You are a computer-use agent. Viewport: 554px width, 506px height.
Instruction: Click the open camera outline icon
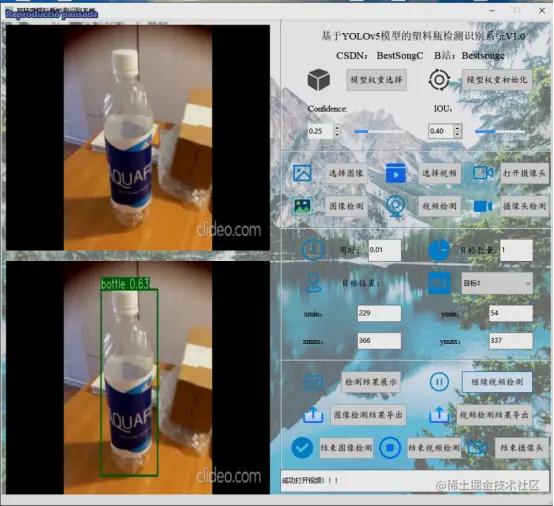483,173
